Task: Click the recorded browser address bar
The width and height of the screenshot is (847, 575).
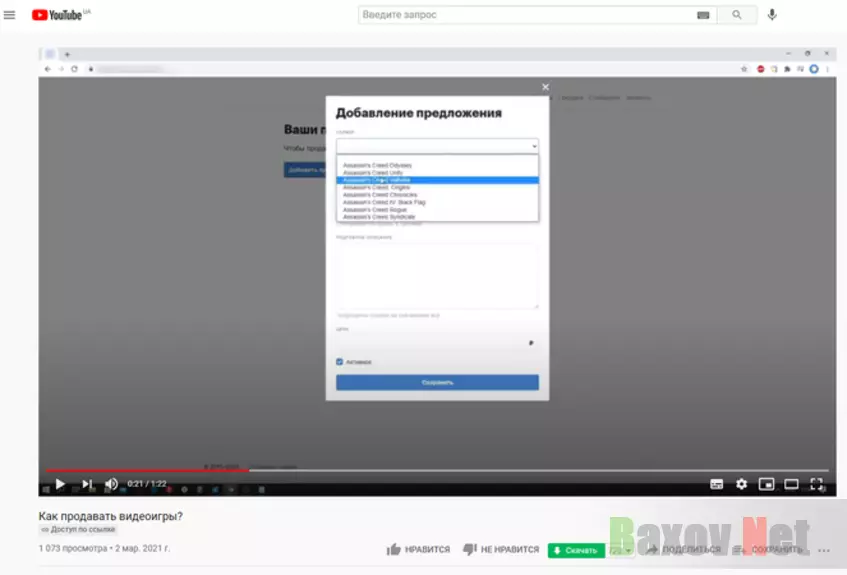Action: [411, 69]
